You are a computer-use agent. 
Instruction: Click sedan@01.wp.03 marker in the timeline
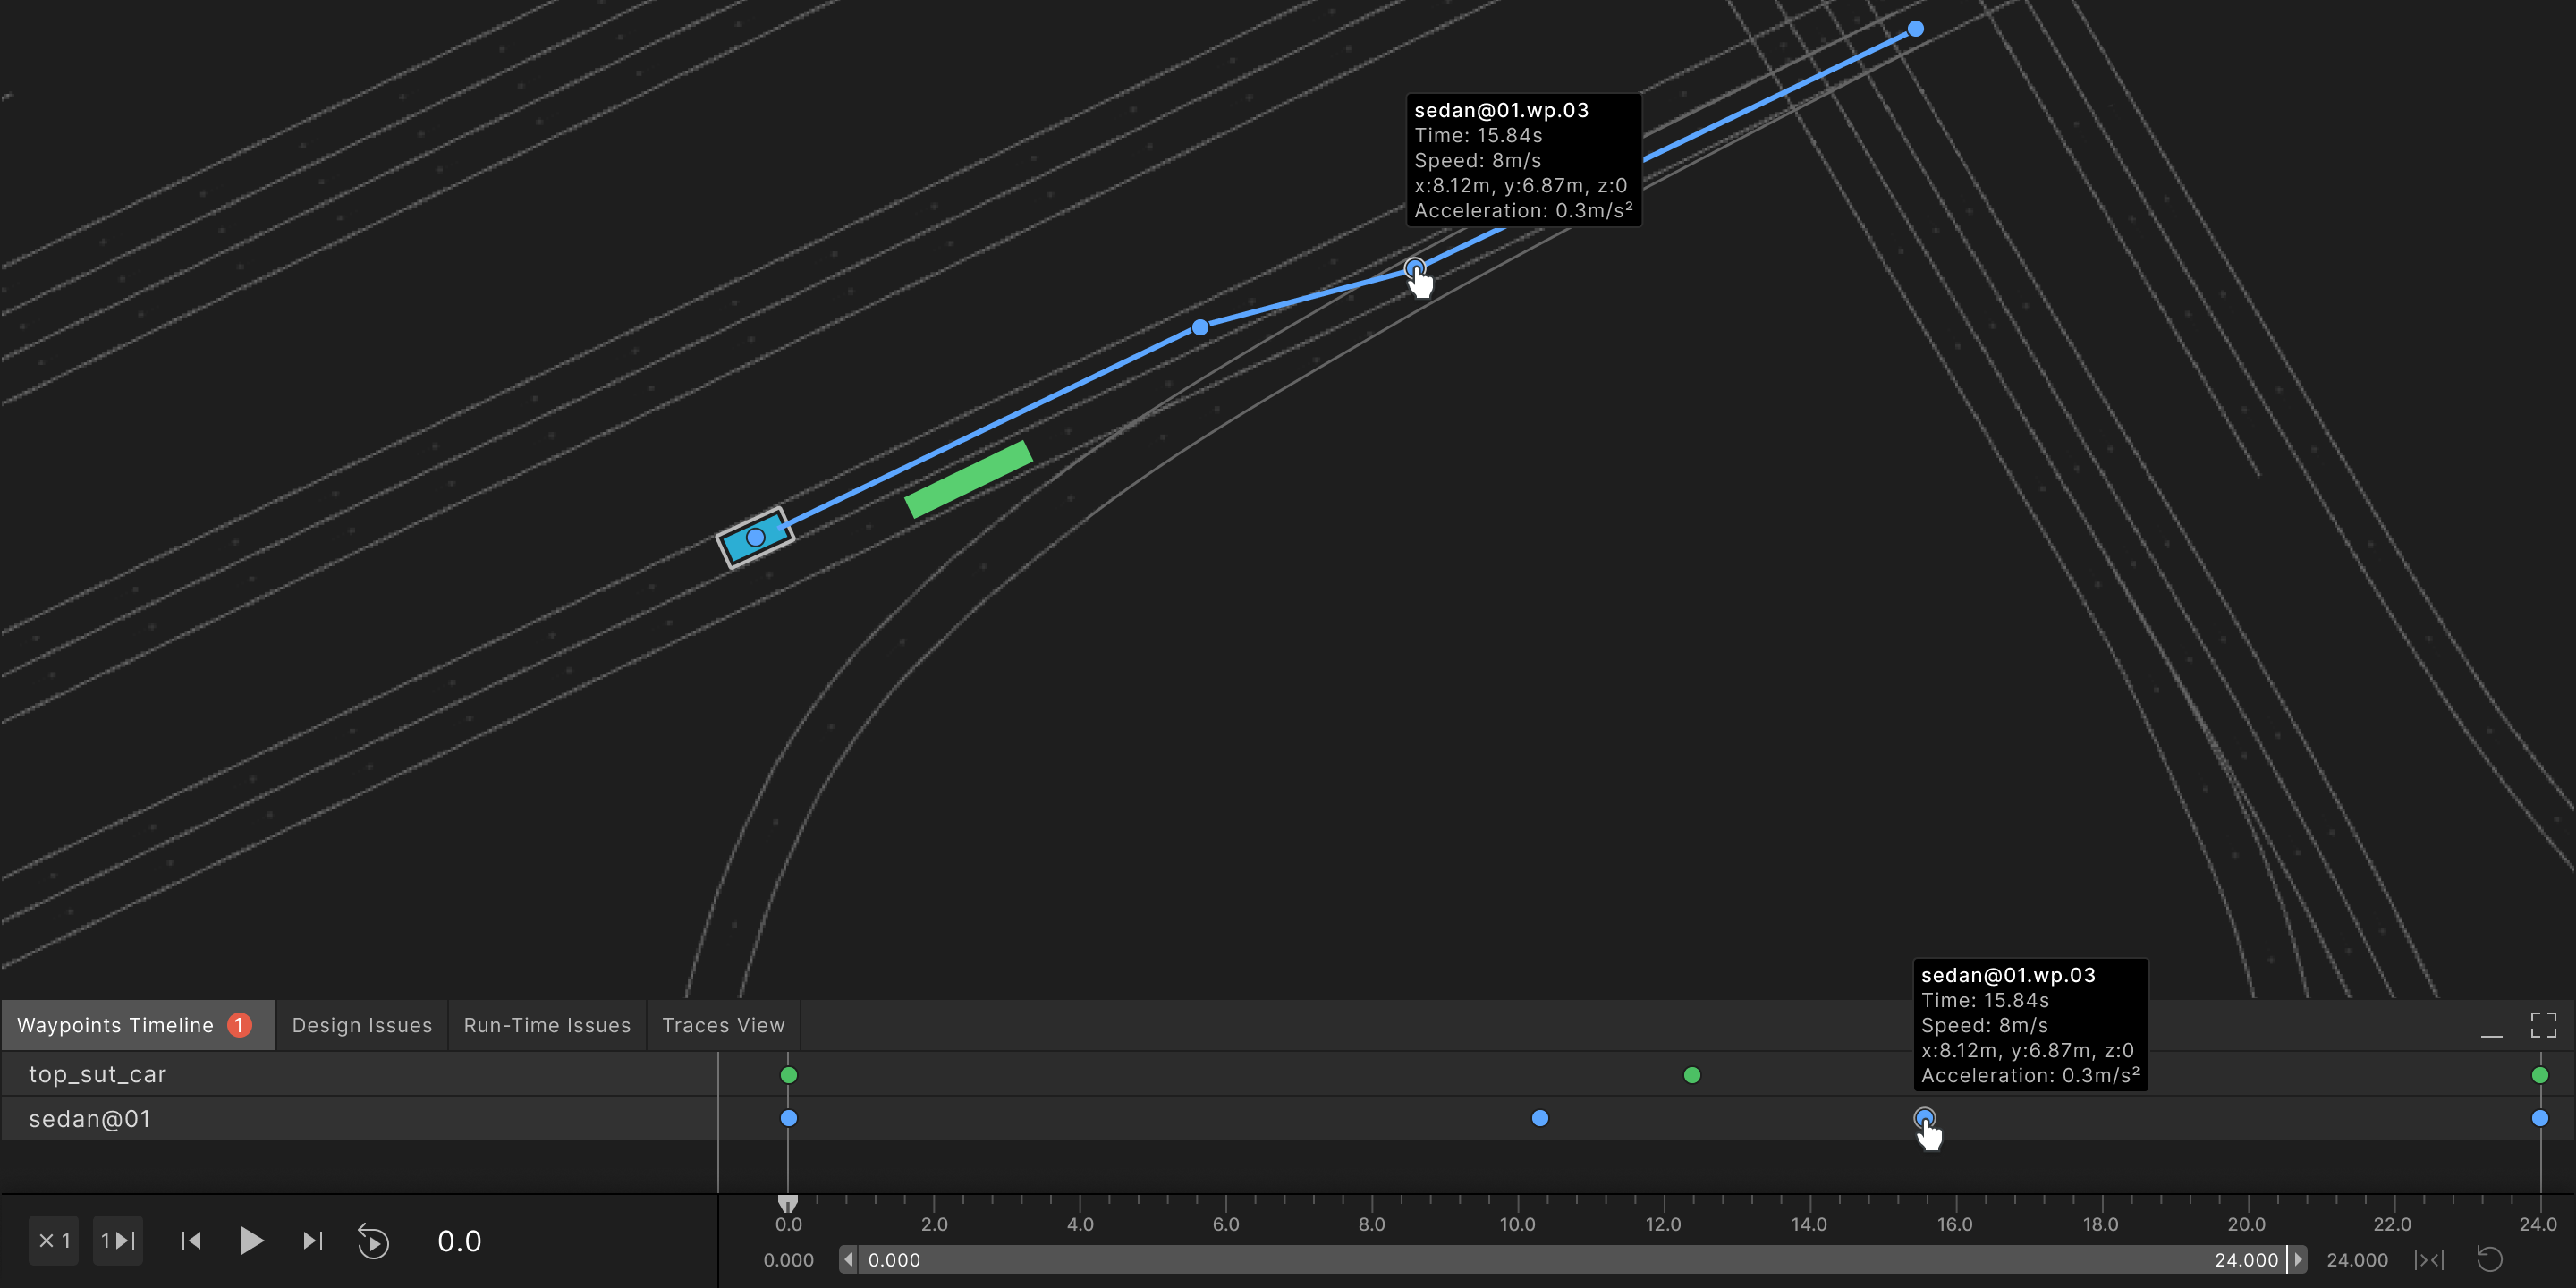tap(1924, 1118)
